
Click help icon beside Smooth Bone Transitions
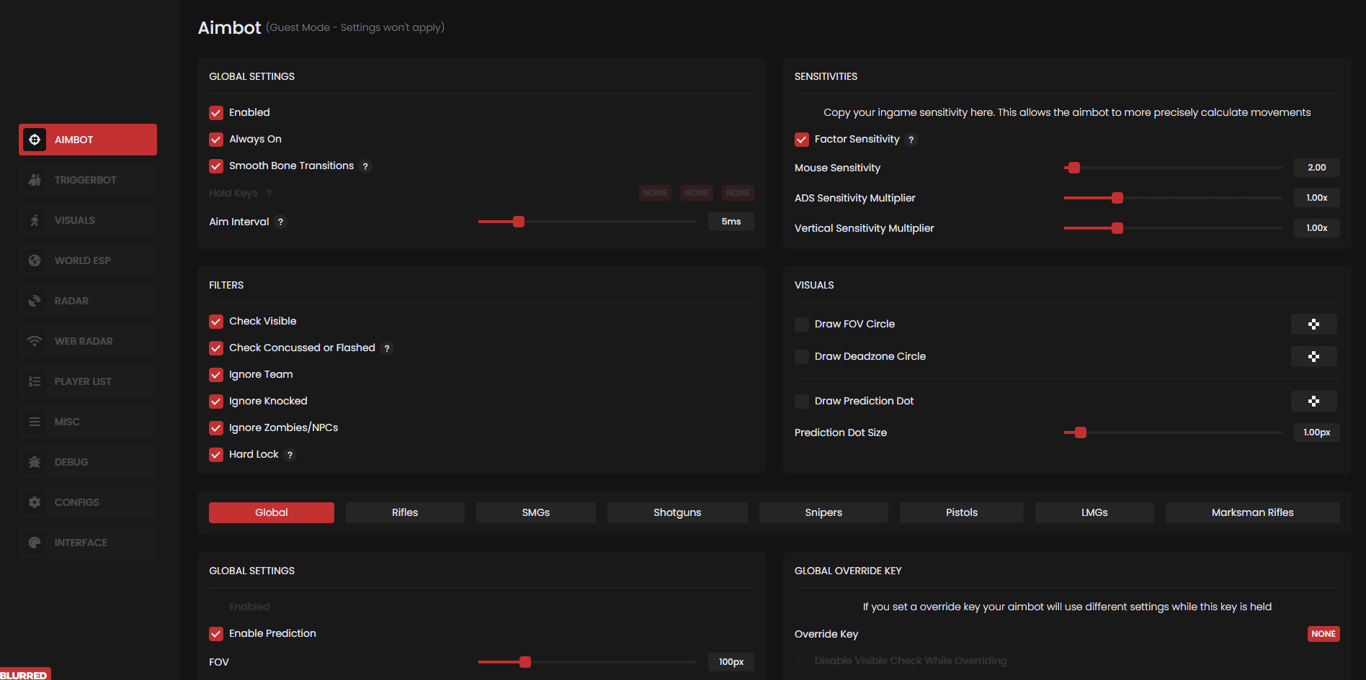click(x=366, y=166)
